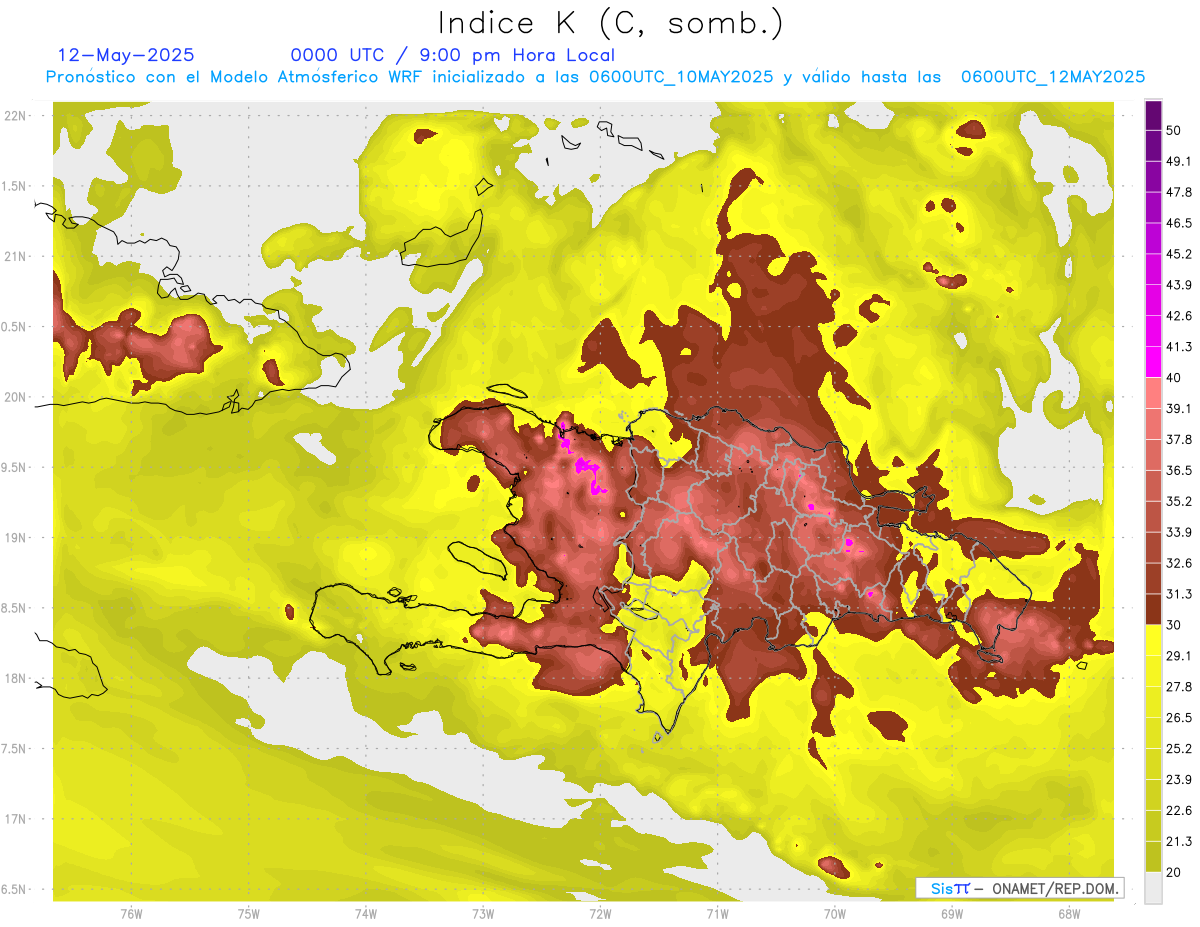This screenshot has width=1200, height=927.
Task: Click the colorbar value '47.8'
Action: point(1180,192)
